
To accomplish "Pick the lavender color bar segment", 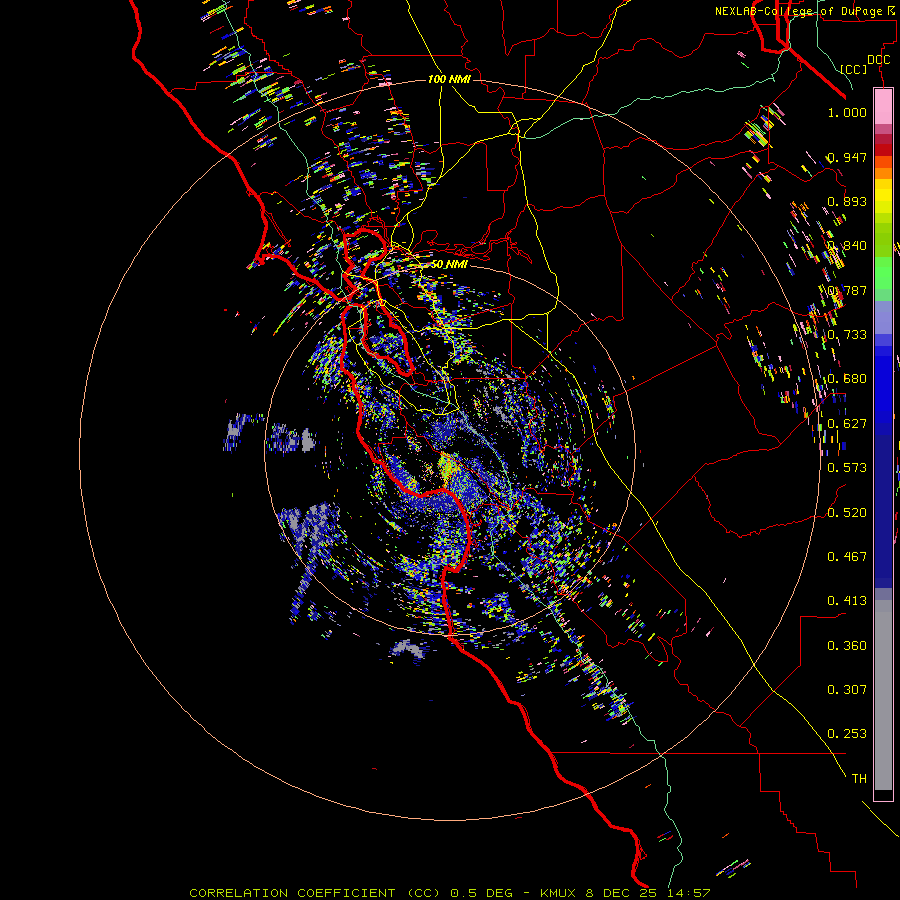I will pos(883,317).
